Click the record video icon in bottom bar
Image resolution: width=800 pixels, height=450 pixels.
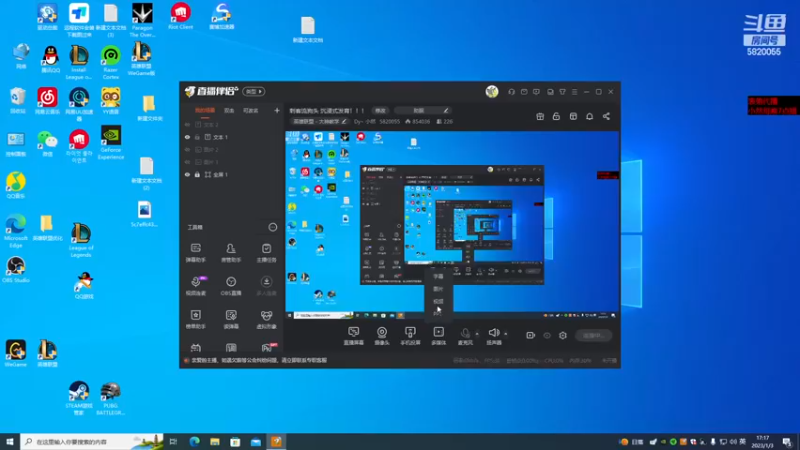pyautogui.click(x=531, y=335)
